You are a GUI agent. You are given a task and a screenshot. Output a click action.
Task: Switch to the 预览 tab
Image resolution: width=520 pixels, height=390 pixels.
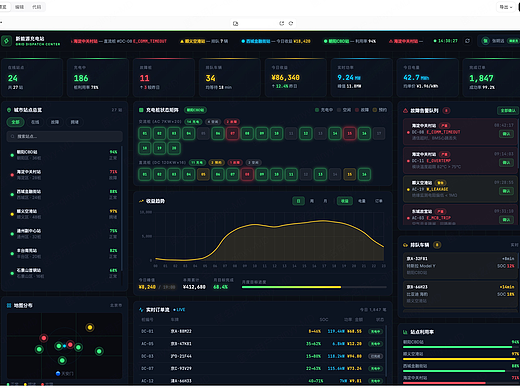click(x=3, y=7)
